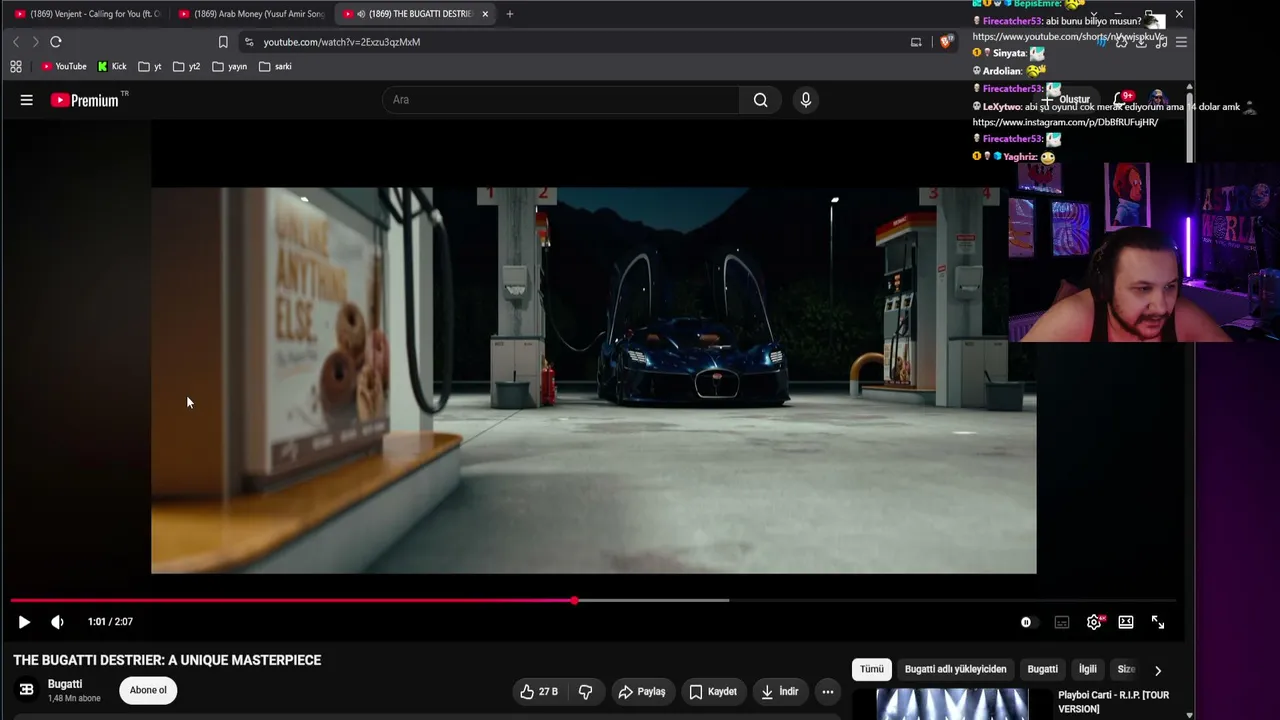This screenshot has height=720, width=1280.
Task: Enter fullscreen on the video player
Action: point(1158,622)
